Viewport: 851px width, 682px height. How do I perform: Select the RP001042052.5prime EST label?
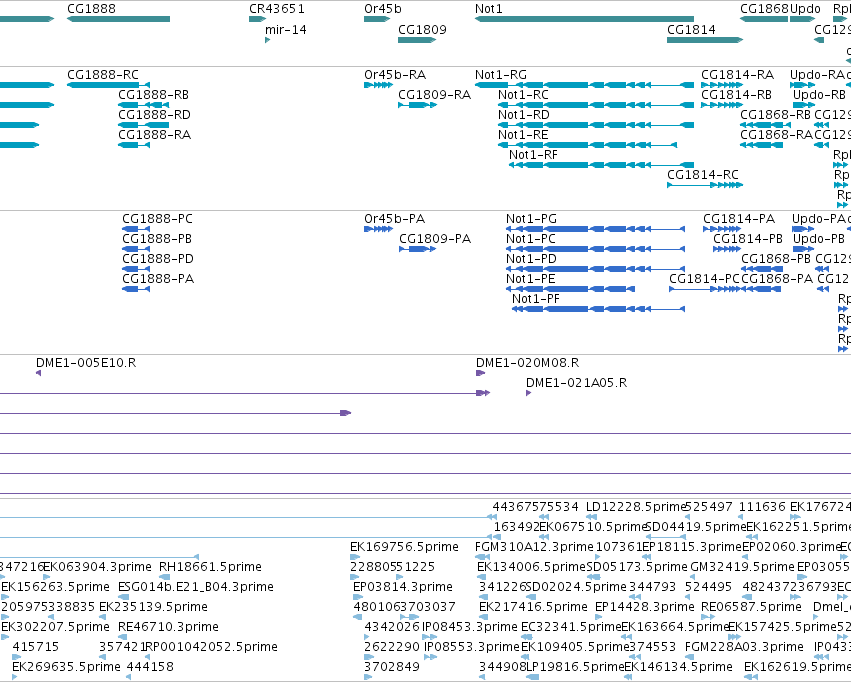[212, 647]
